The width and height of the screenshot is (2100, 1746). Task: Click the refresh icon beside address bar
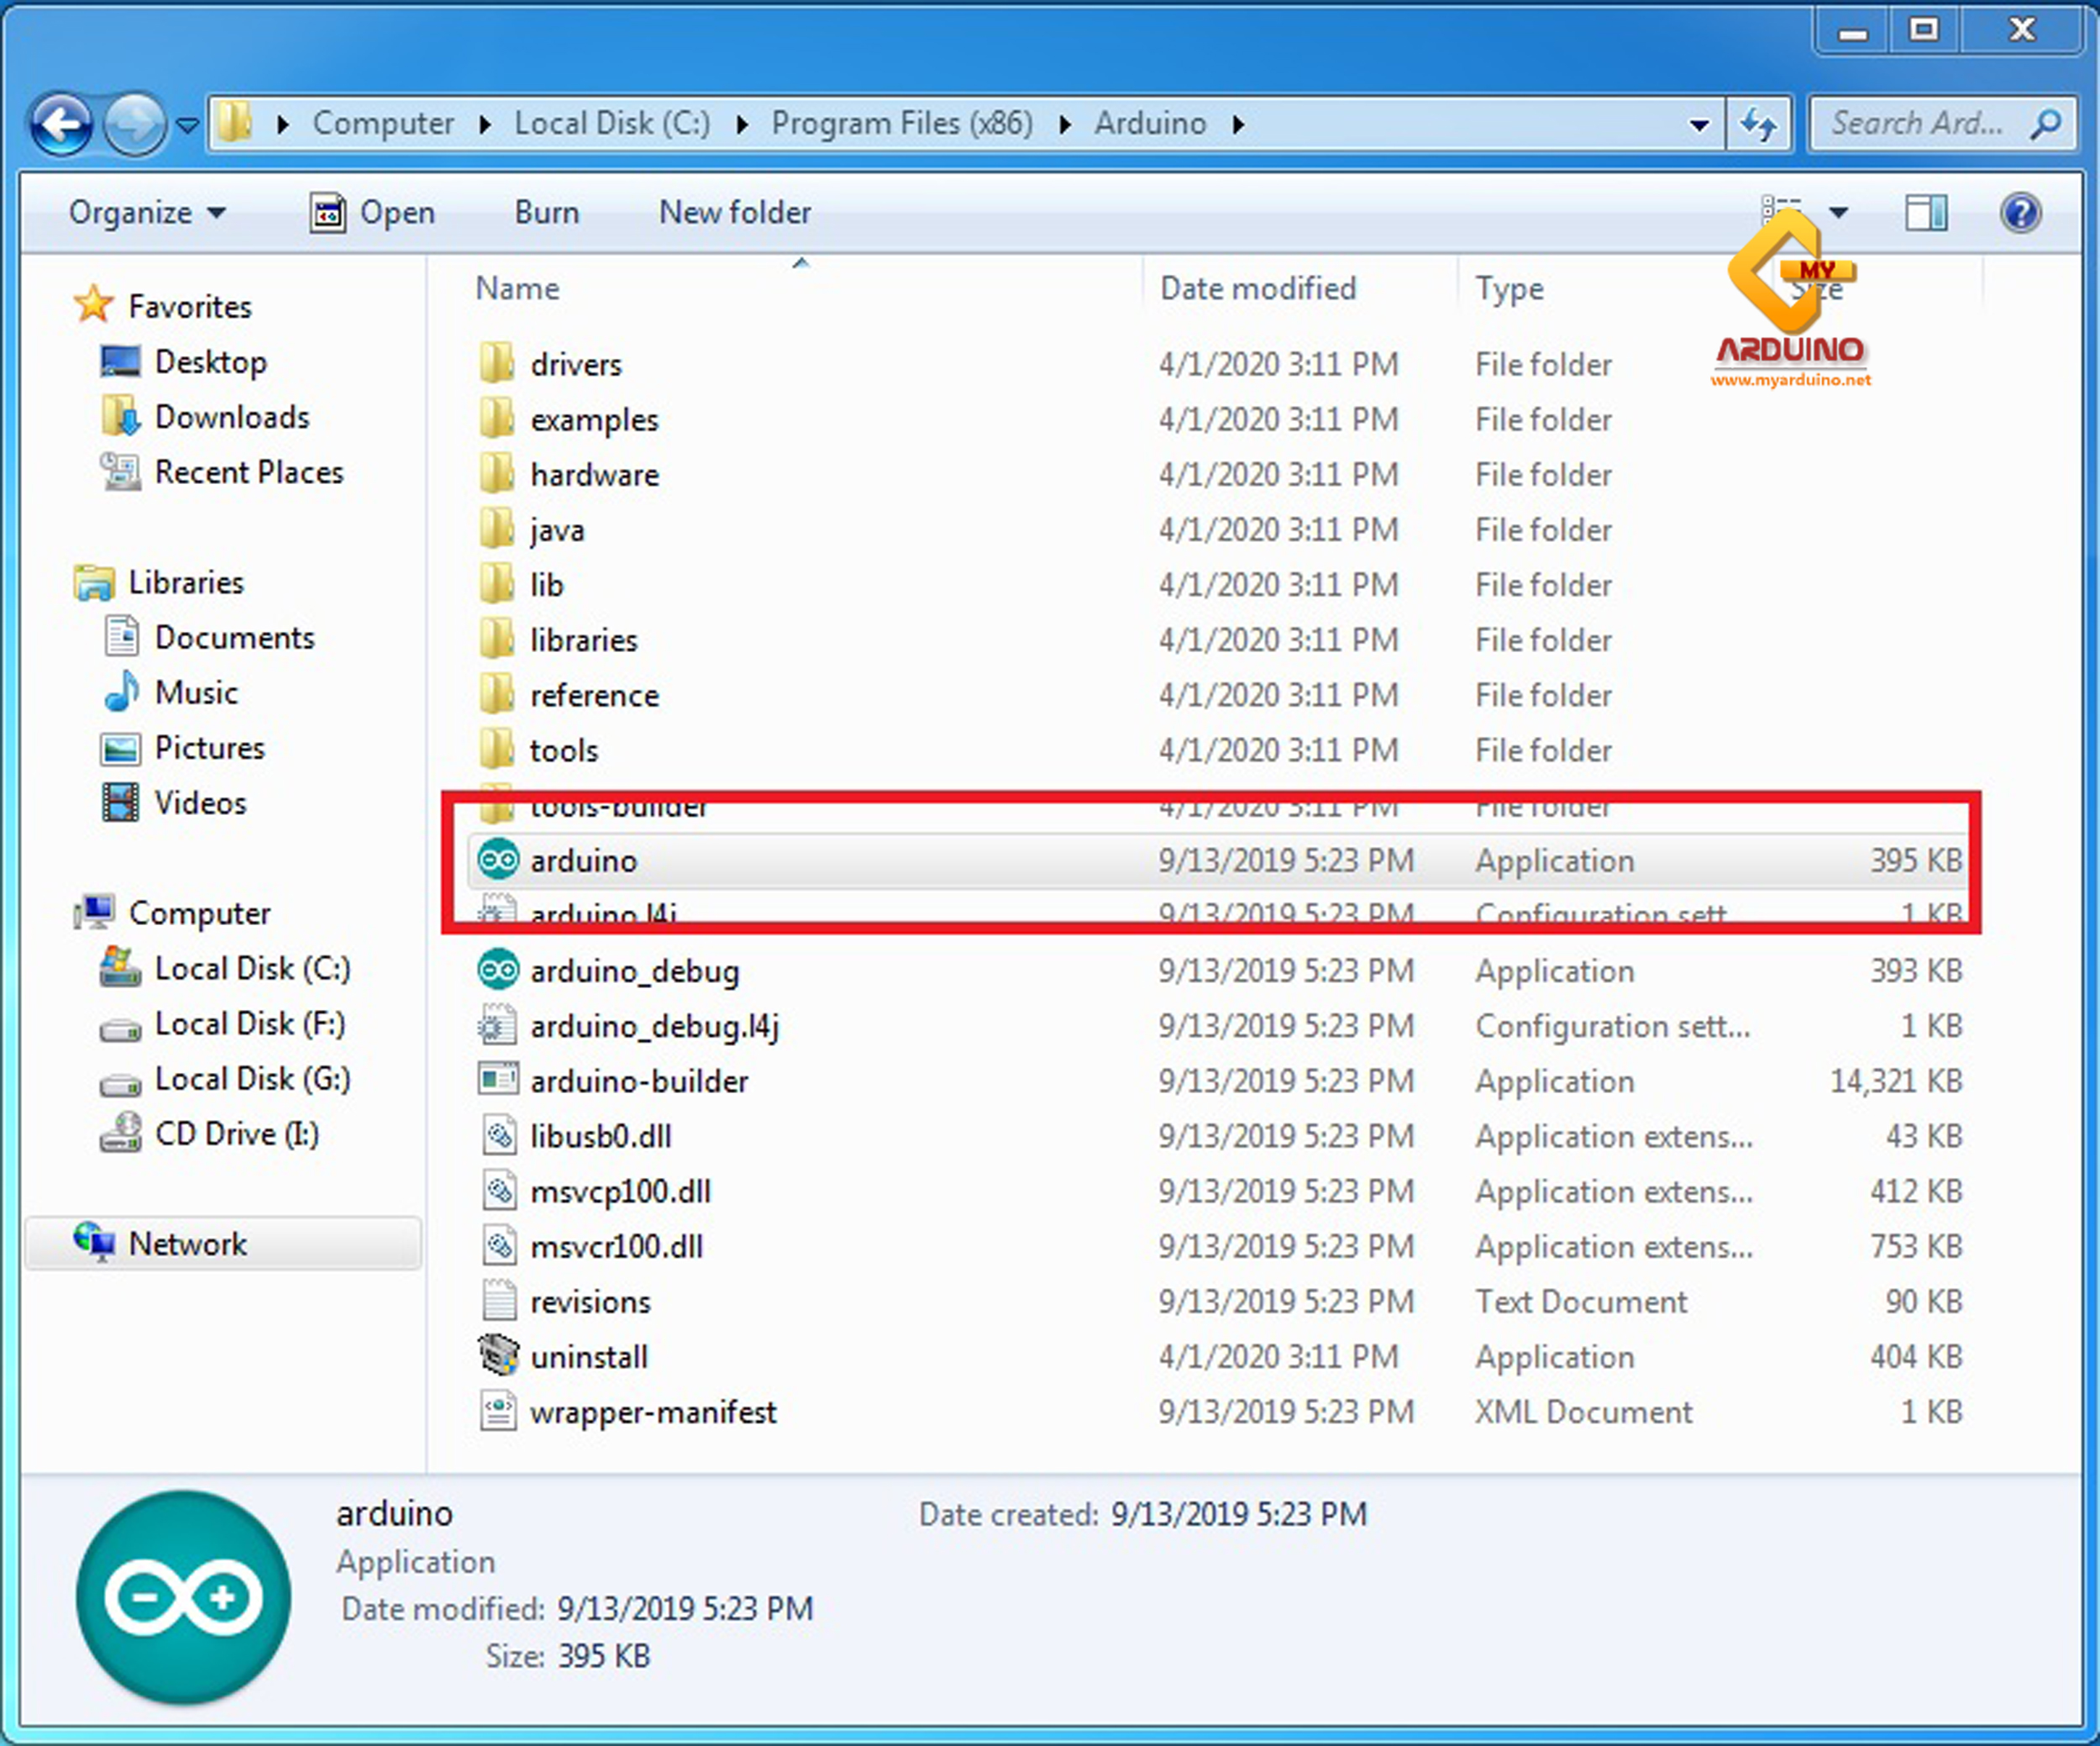pyautogui.click(x=1758, y=124)
